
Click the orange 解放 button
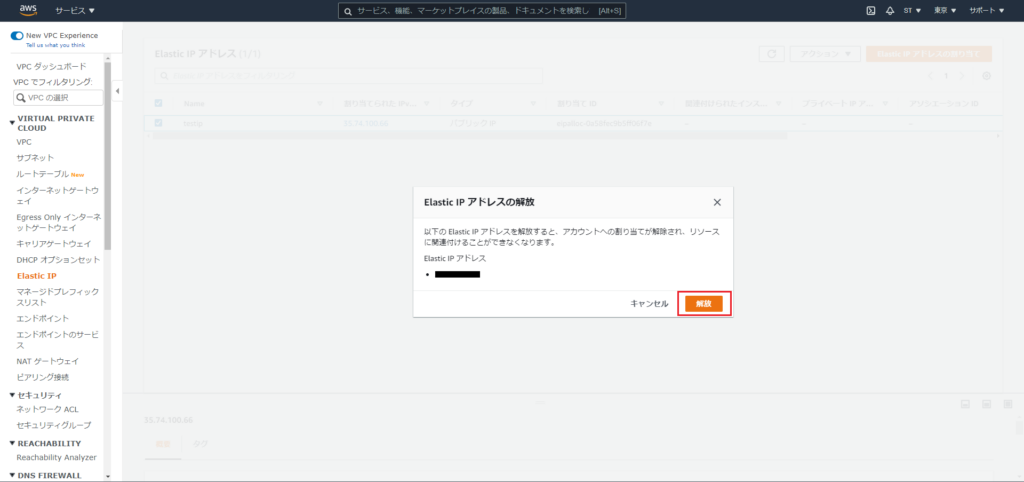(704, 303)
